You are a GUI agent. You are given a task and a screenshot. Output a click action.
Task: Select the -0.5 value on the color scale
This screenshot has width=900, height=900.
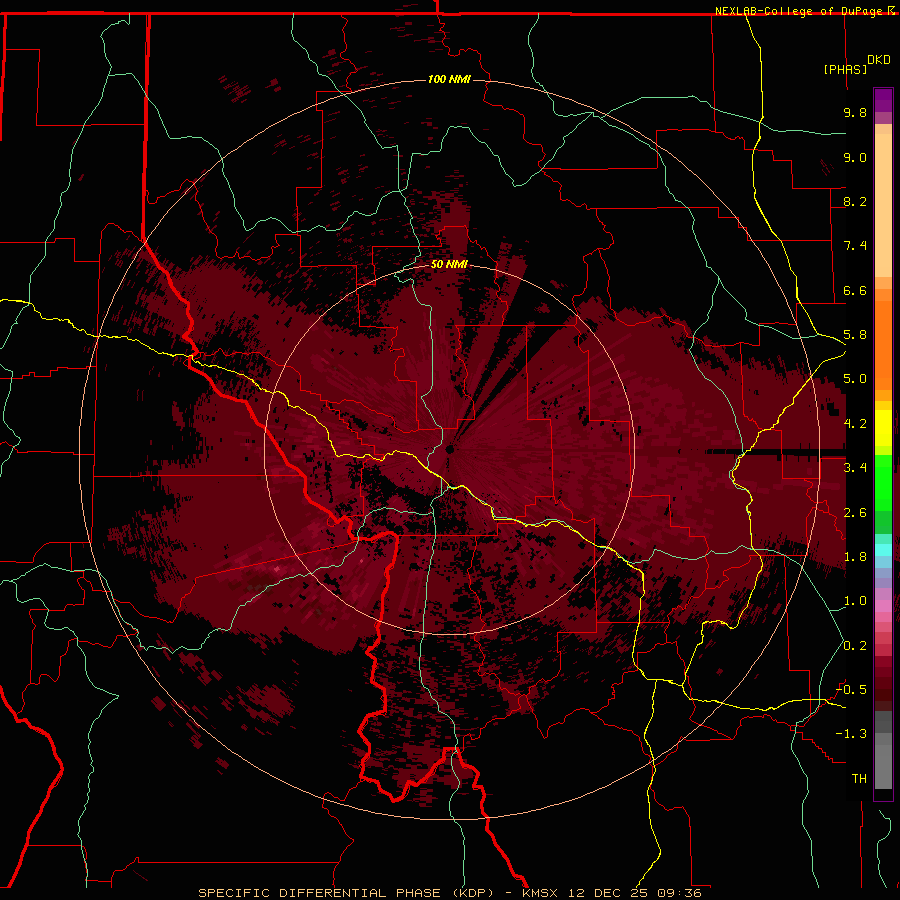click(851, 690)
